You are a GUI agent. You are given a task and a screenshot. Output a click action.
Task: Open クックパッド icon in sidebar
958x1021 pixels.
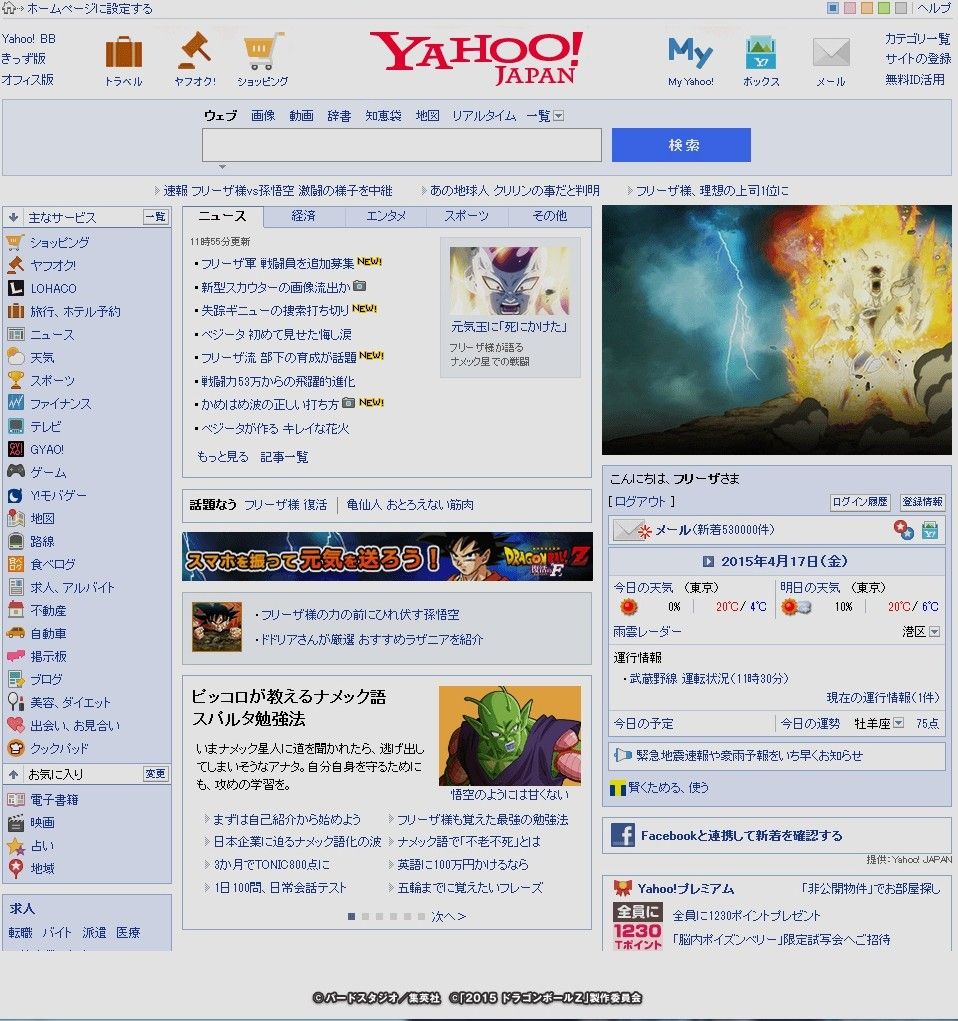15,748
